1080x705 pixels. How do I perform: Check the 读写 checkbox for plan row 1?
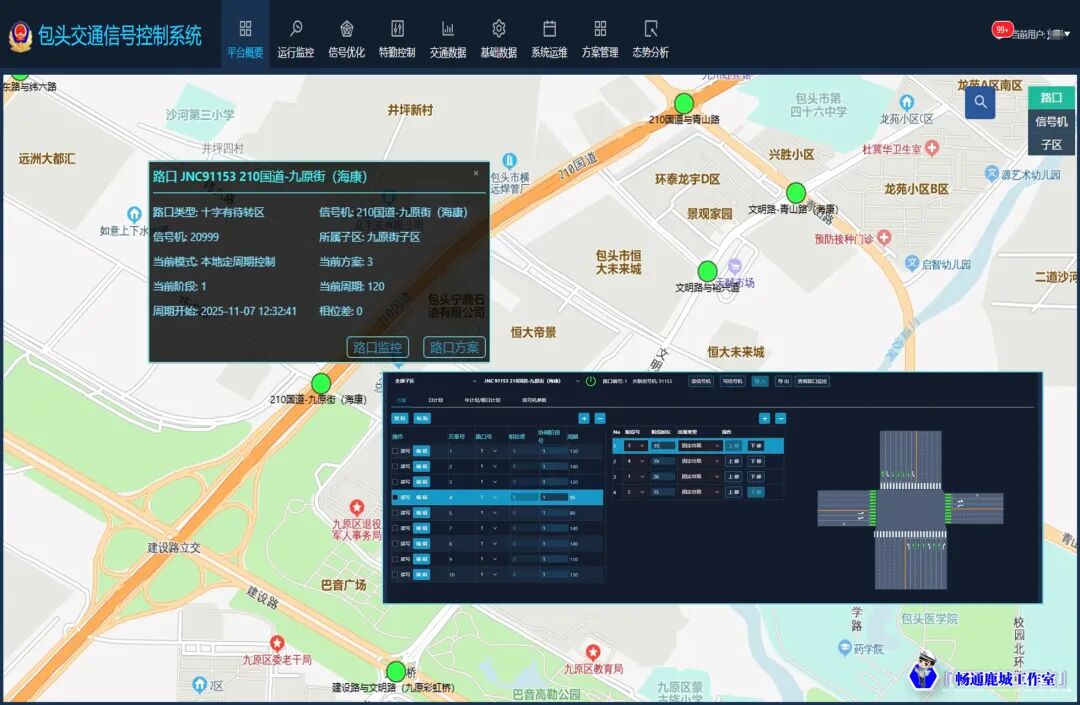coord(395,451)
